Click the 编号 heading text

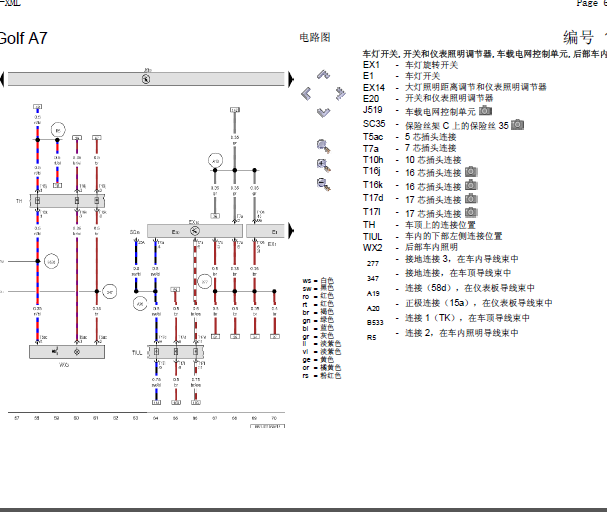click(x=578, y=38)
